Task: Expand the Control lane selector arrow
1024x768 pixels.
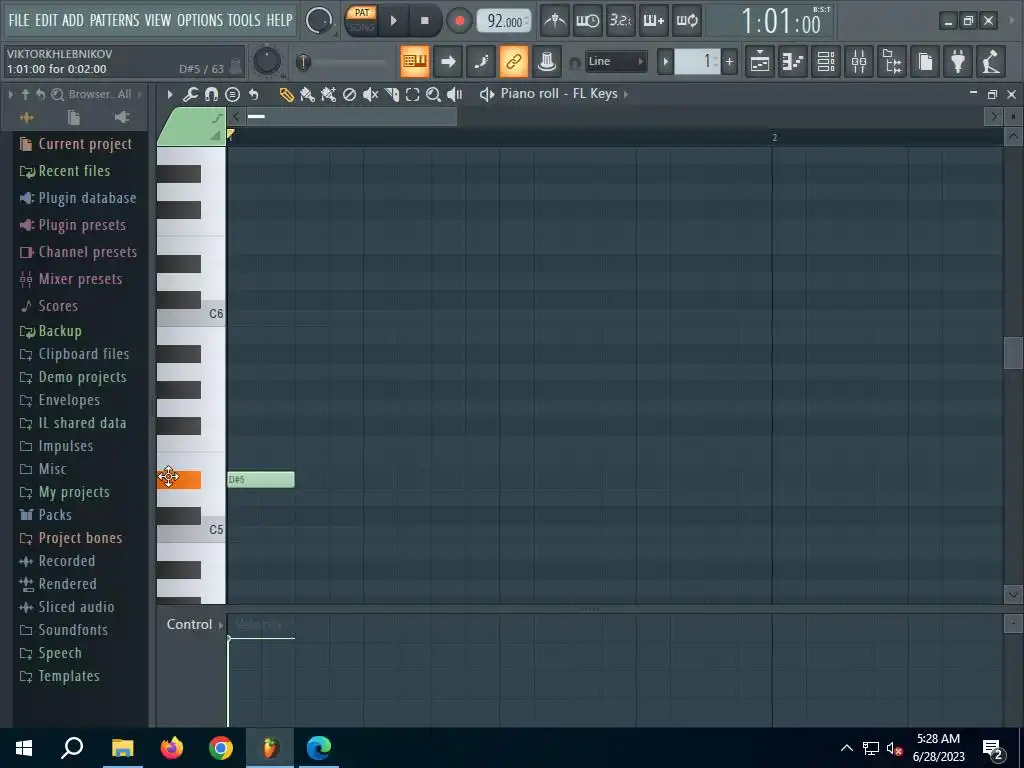Action: [221, 625]
